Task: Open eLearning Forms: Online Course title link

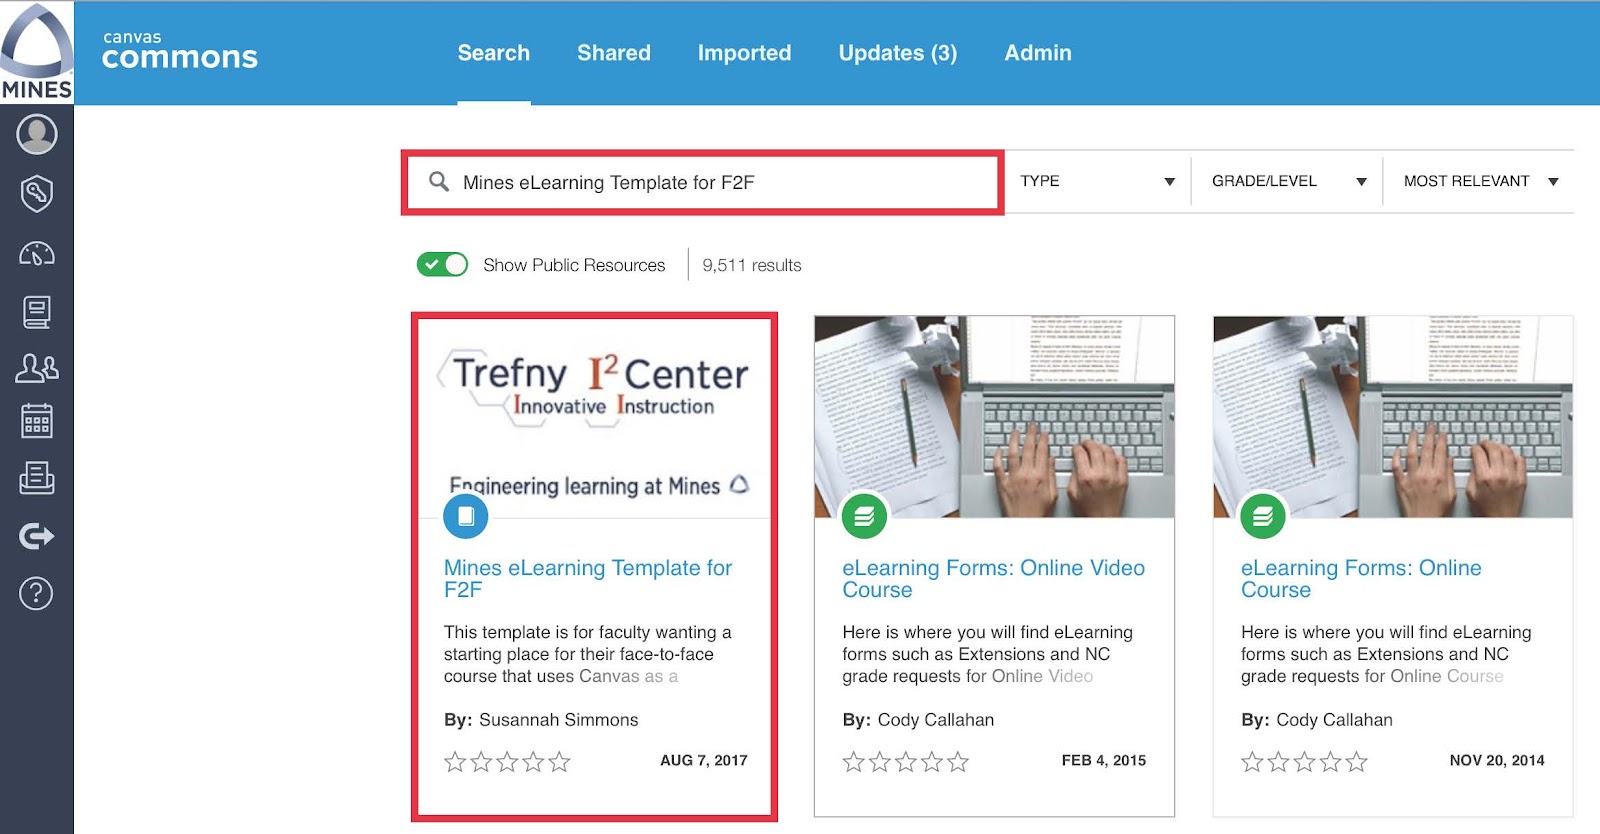Action: 1361,579
